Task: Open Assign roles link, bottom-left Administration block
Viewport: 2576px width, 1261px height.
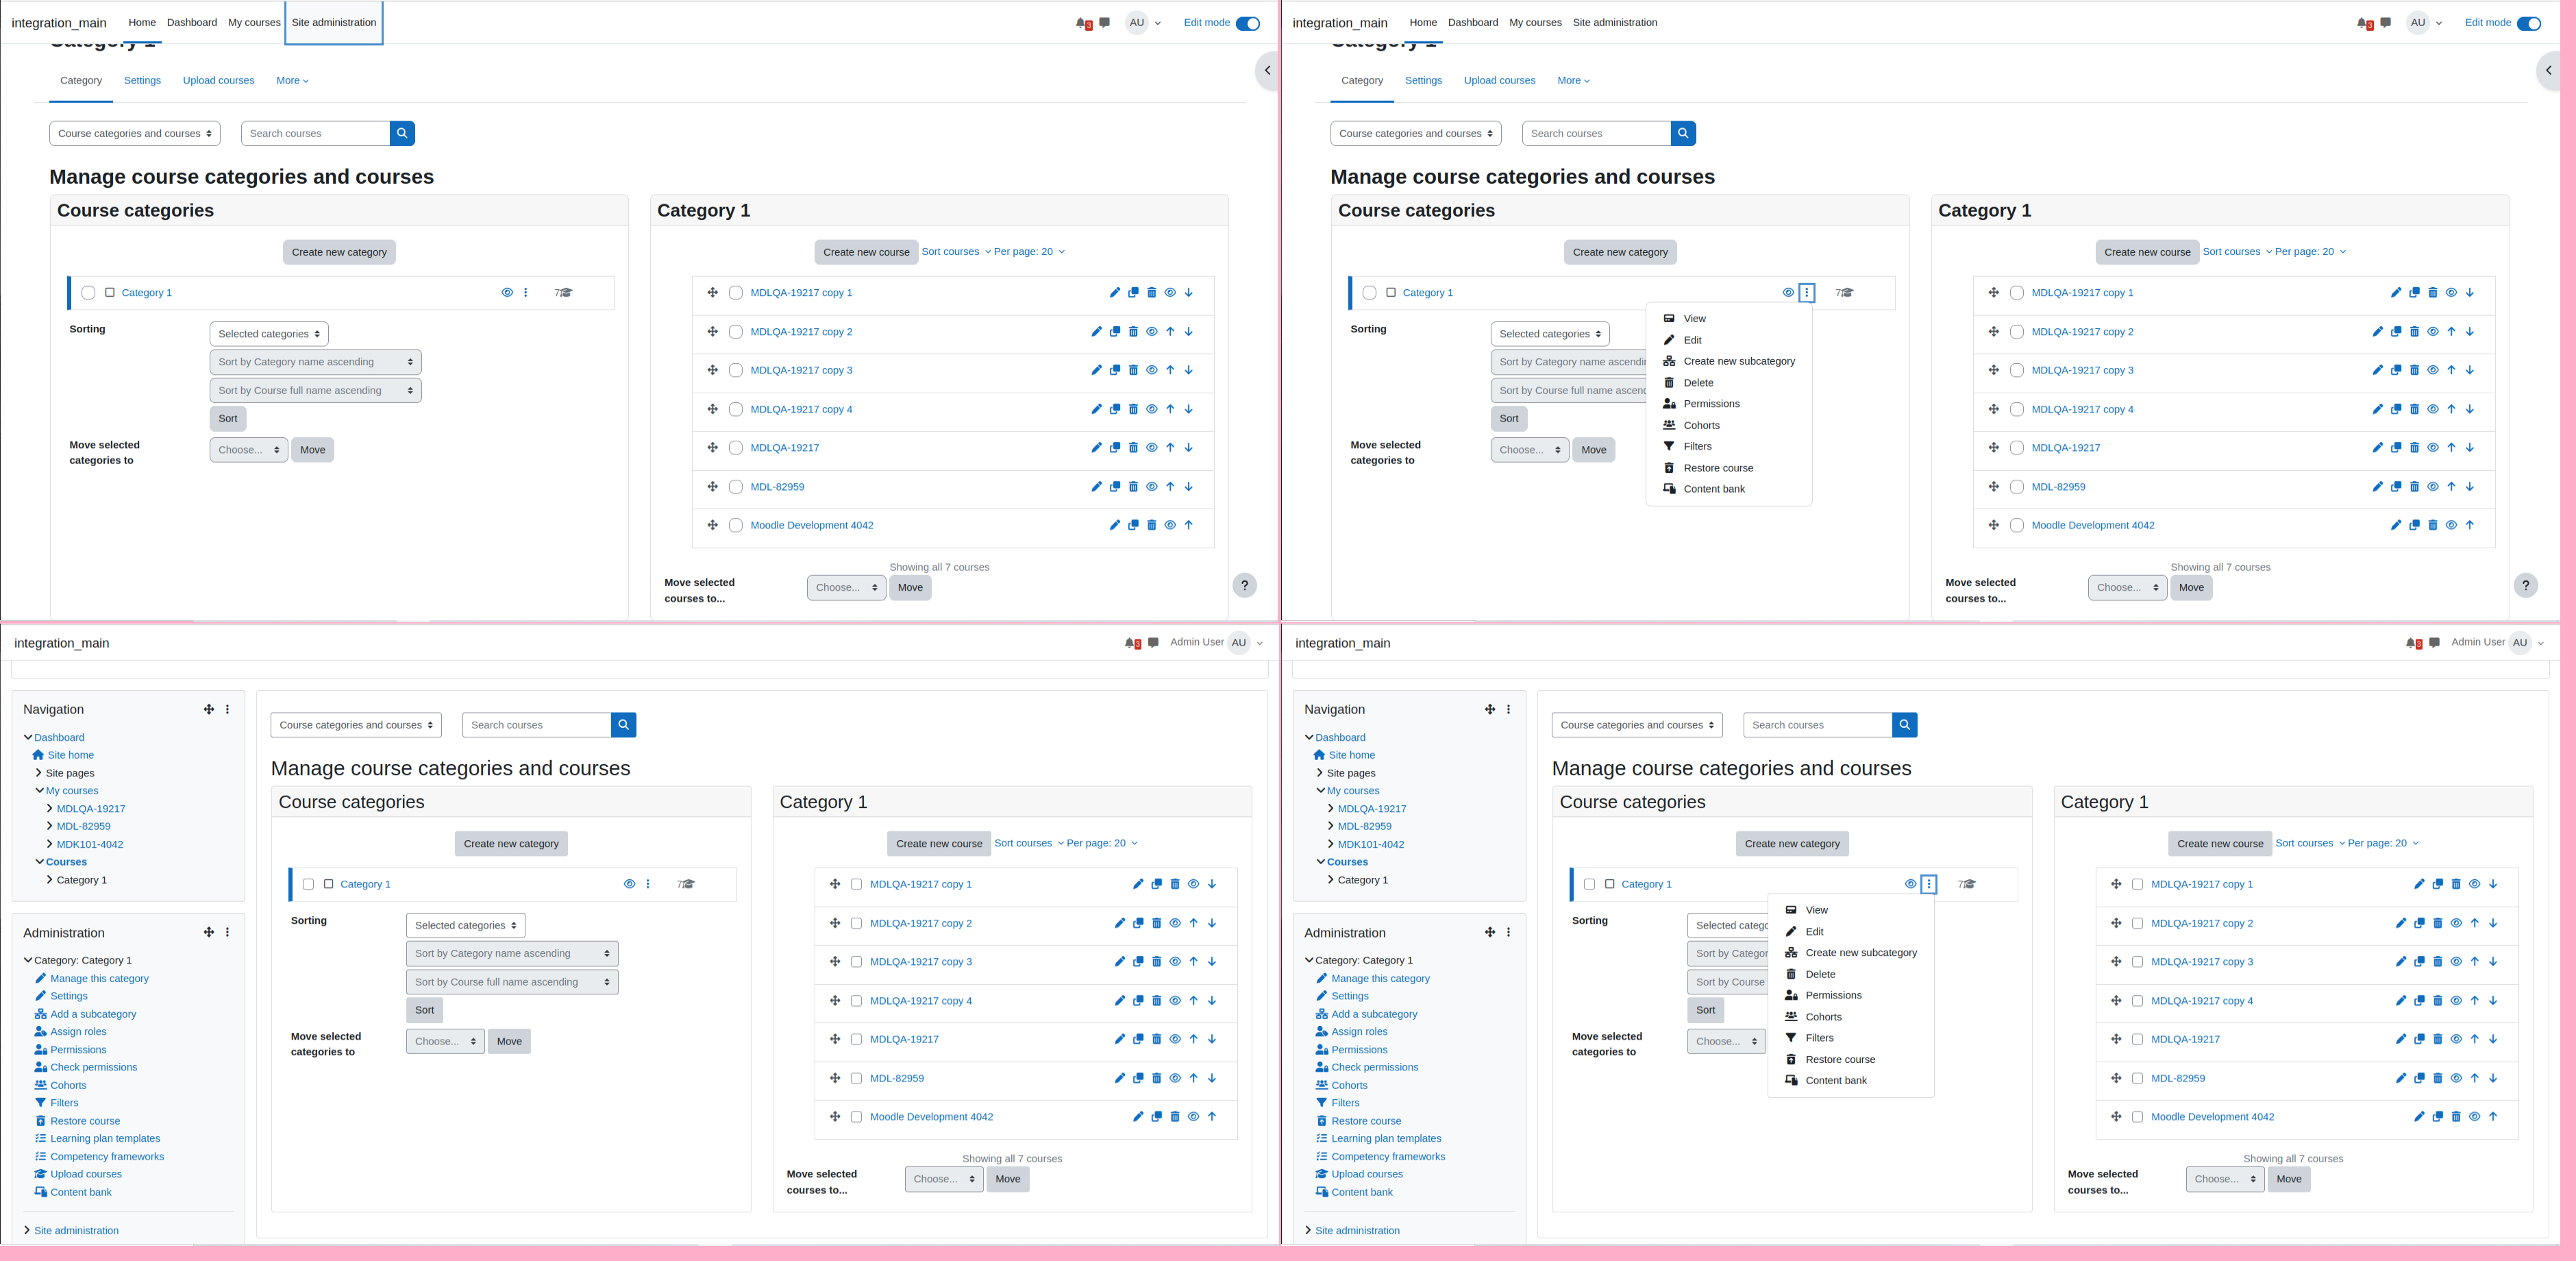Action: pos(78,1032)
